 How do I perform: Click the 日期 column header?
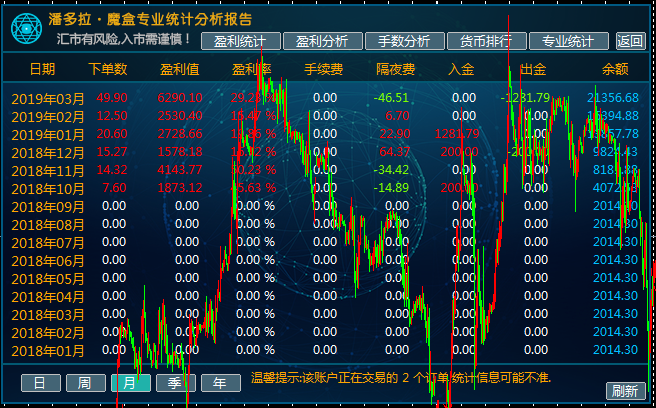pos(42,69)
